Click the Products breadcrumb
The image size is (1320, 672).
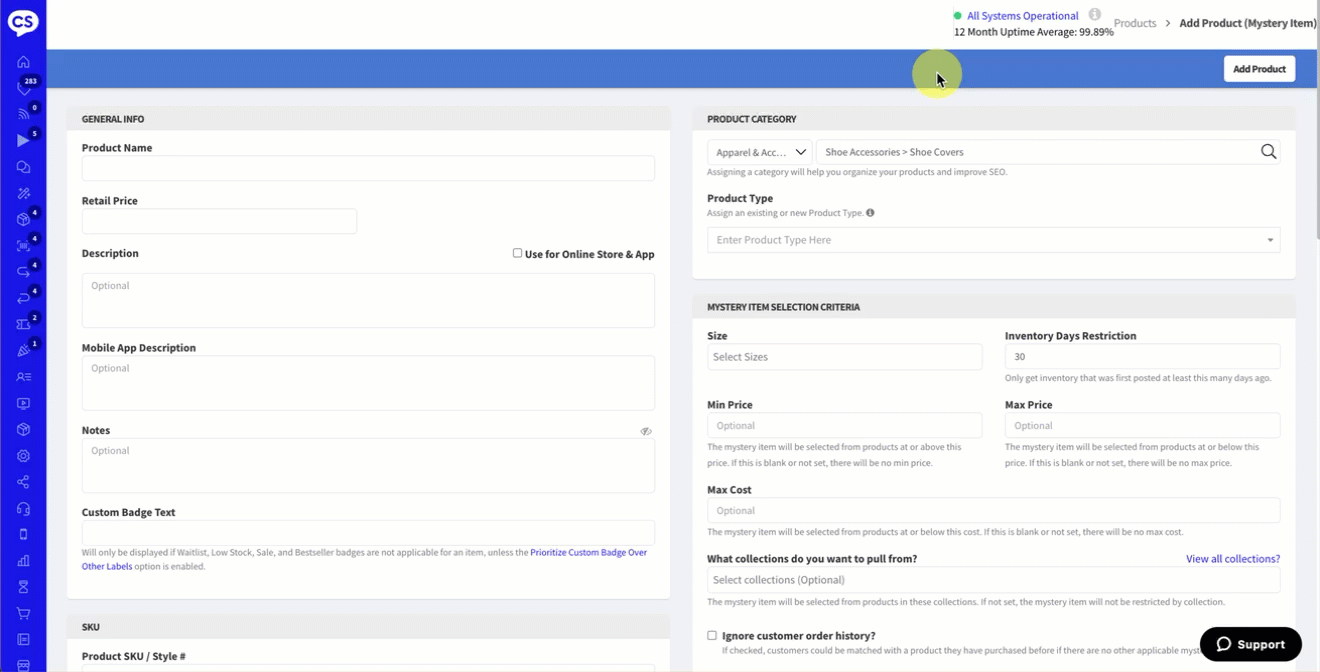[1135, 23]
